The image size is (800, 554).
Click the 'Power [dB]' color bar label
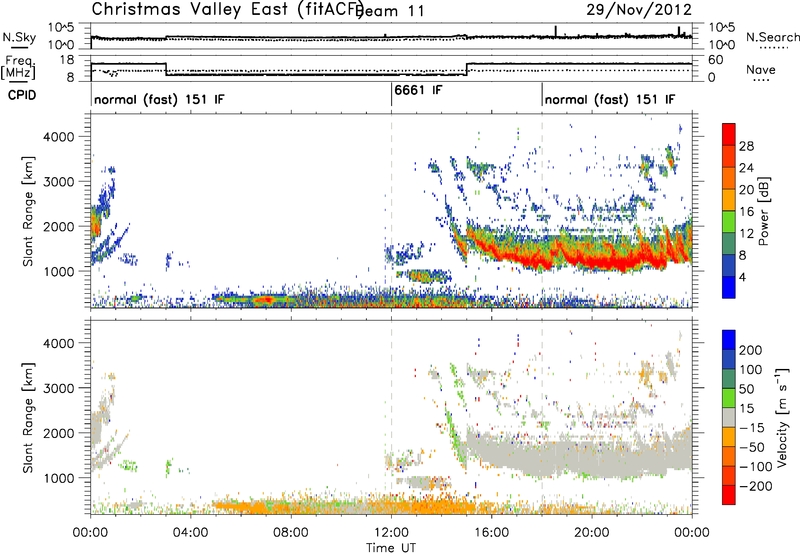763,211
